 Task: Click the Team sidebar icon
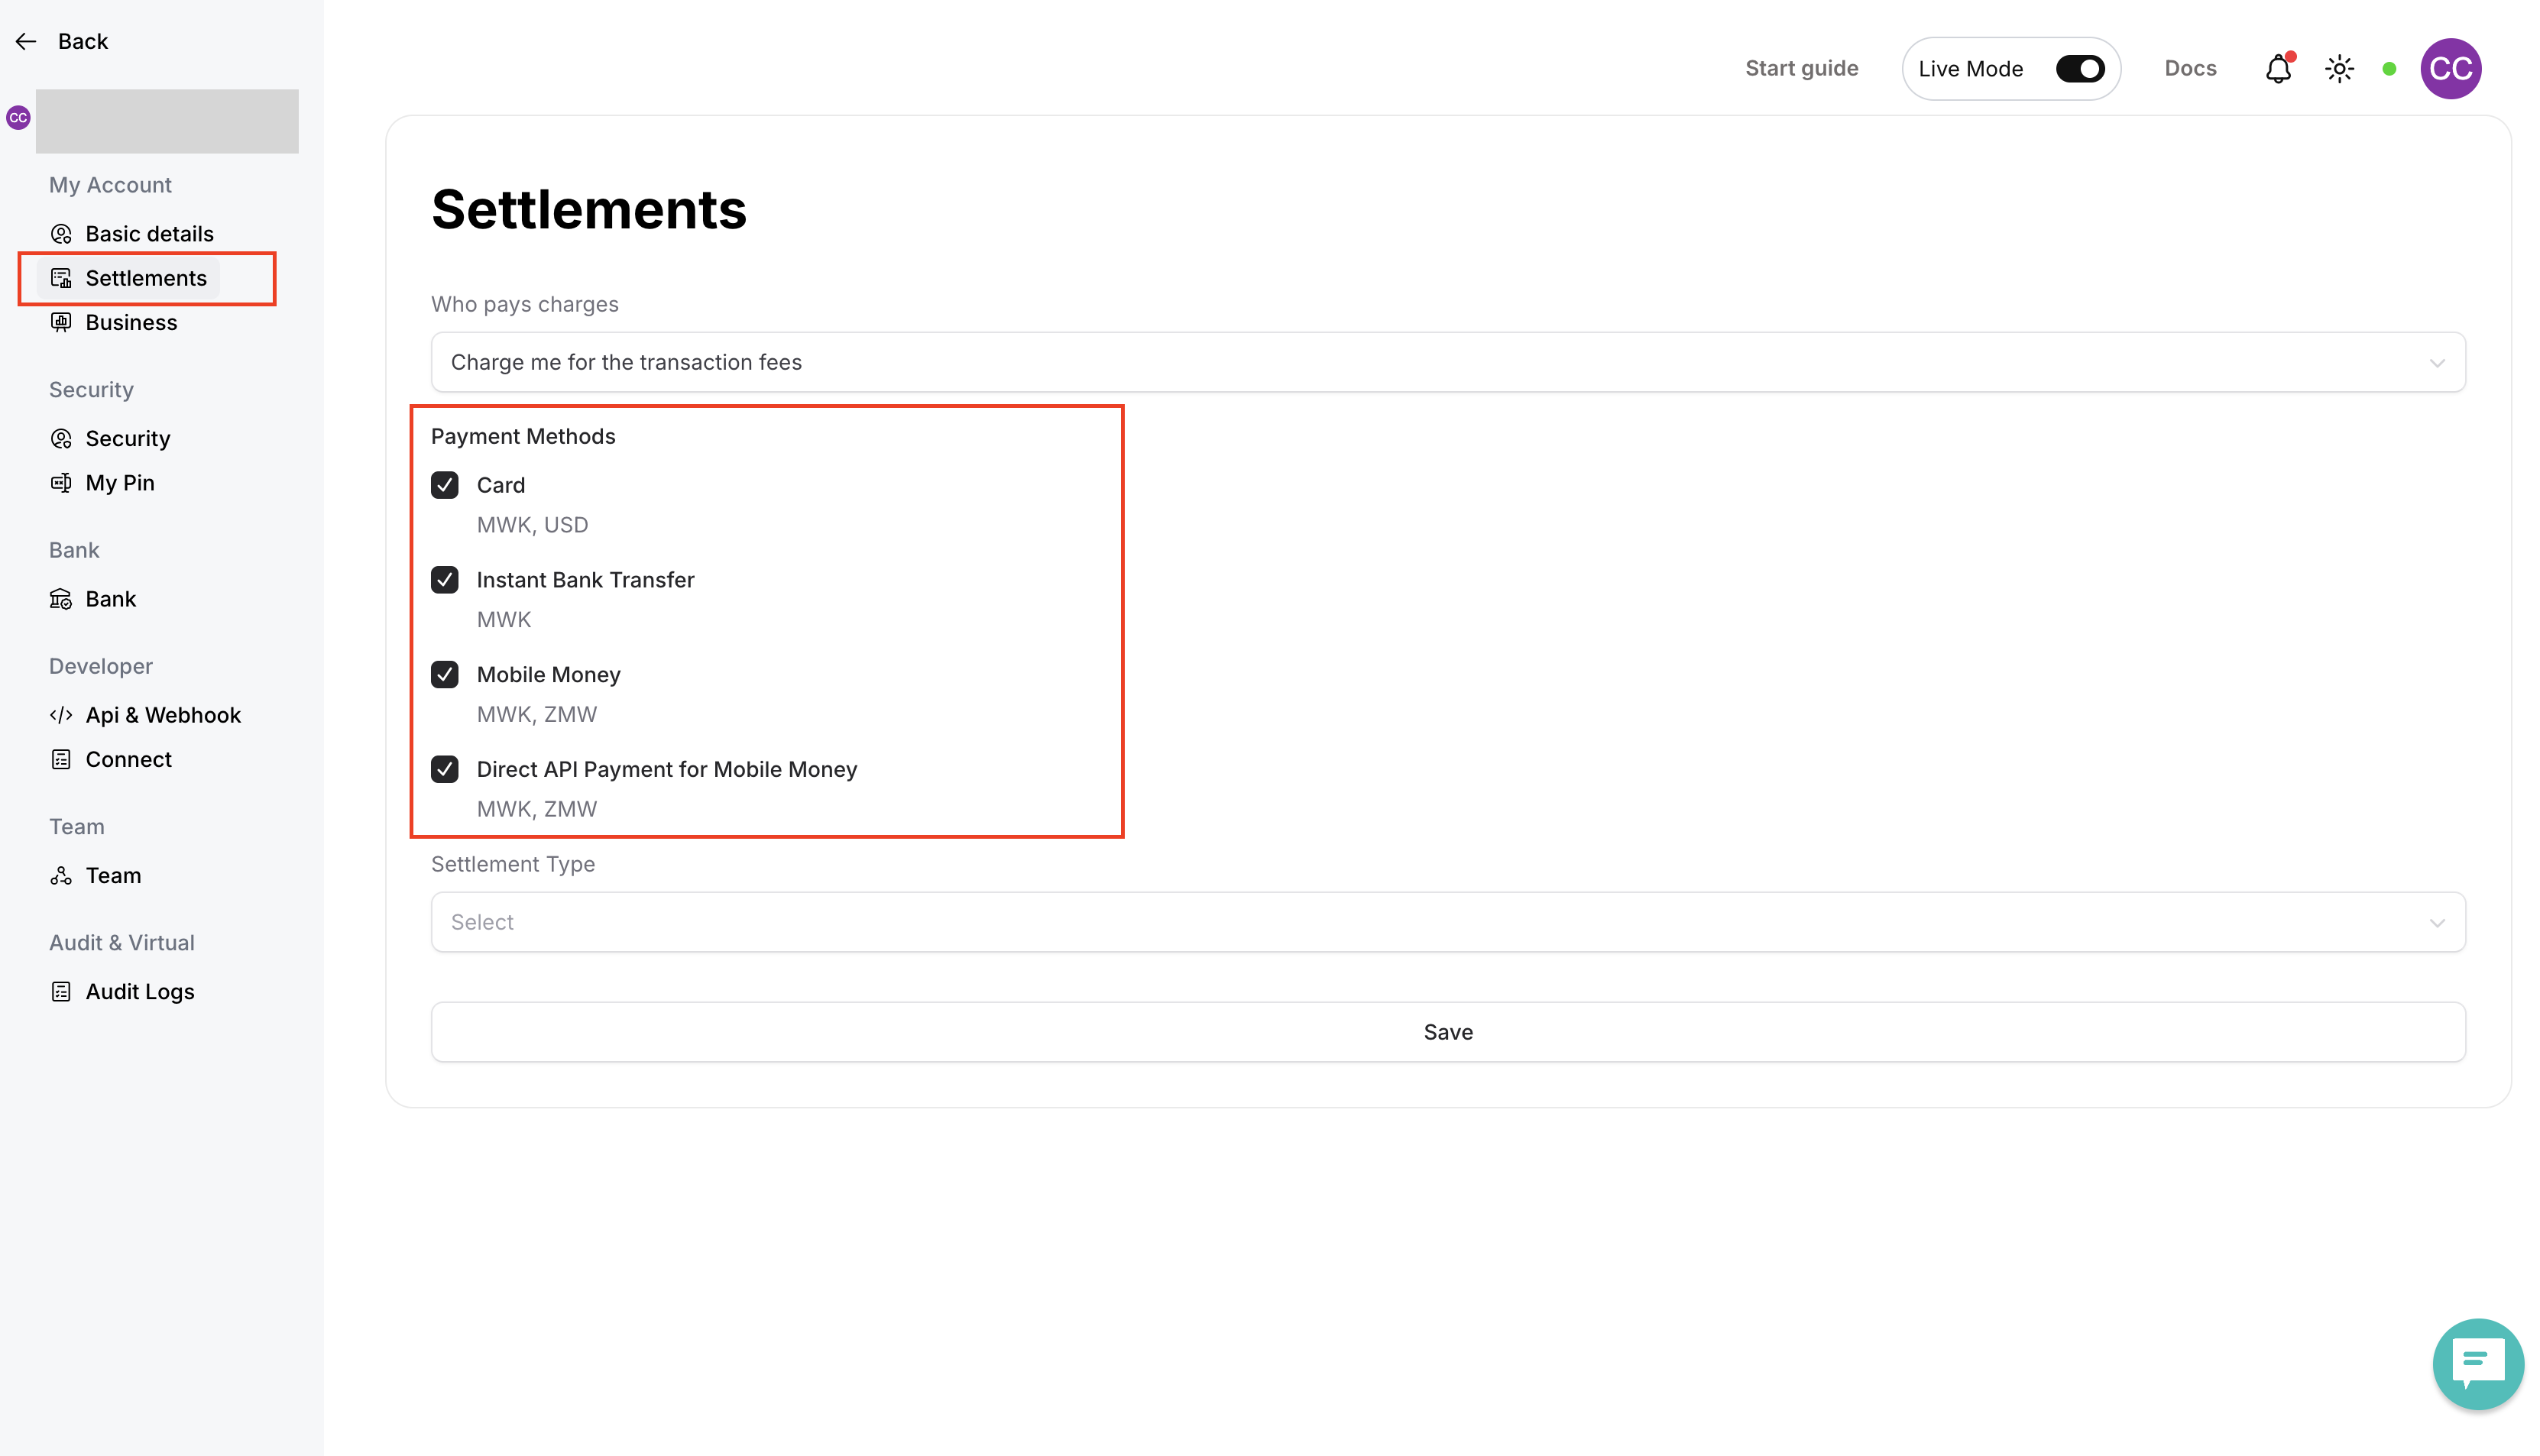click(x=61, y=876)
